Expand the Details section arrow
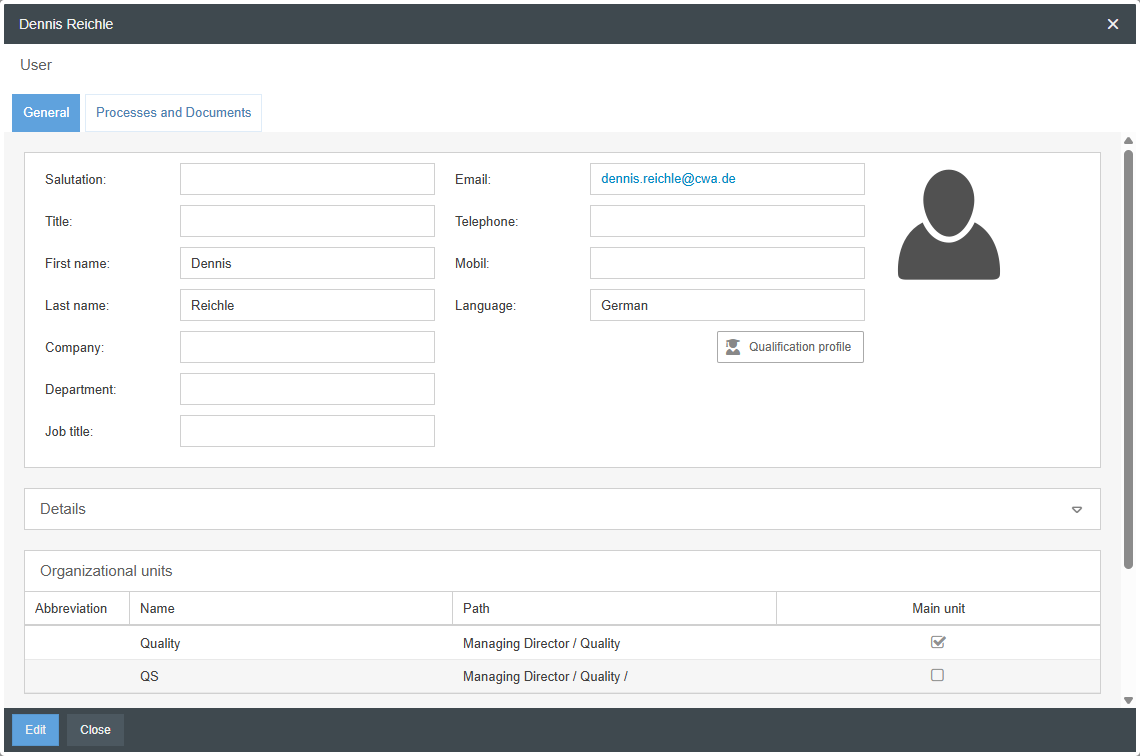The height and width of the screenshot is (756, 1140). (1077, 510)
